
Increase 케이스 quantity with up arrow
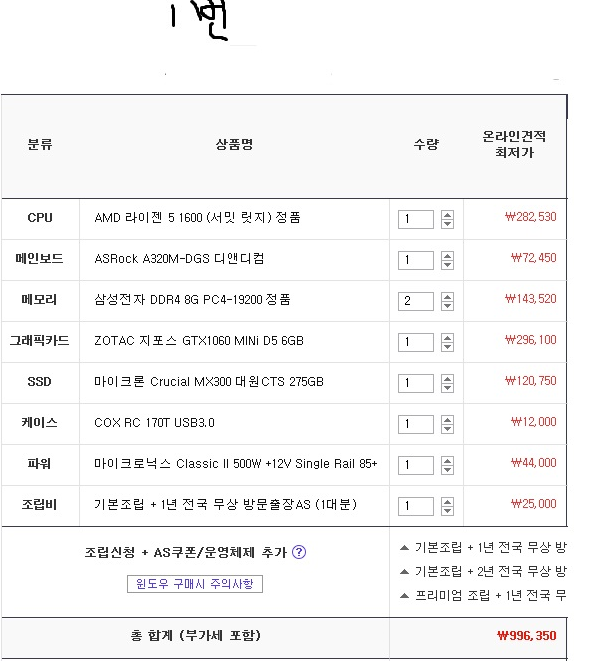(447, 419)
